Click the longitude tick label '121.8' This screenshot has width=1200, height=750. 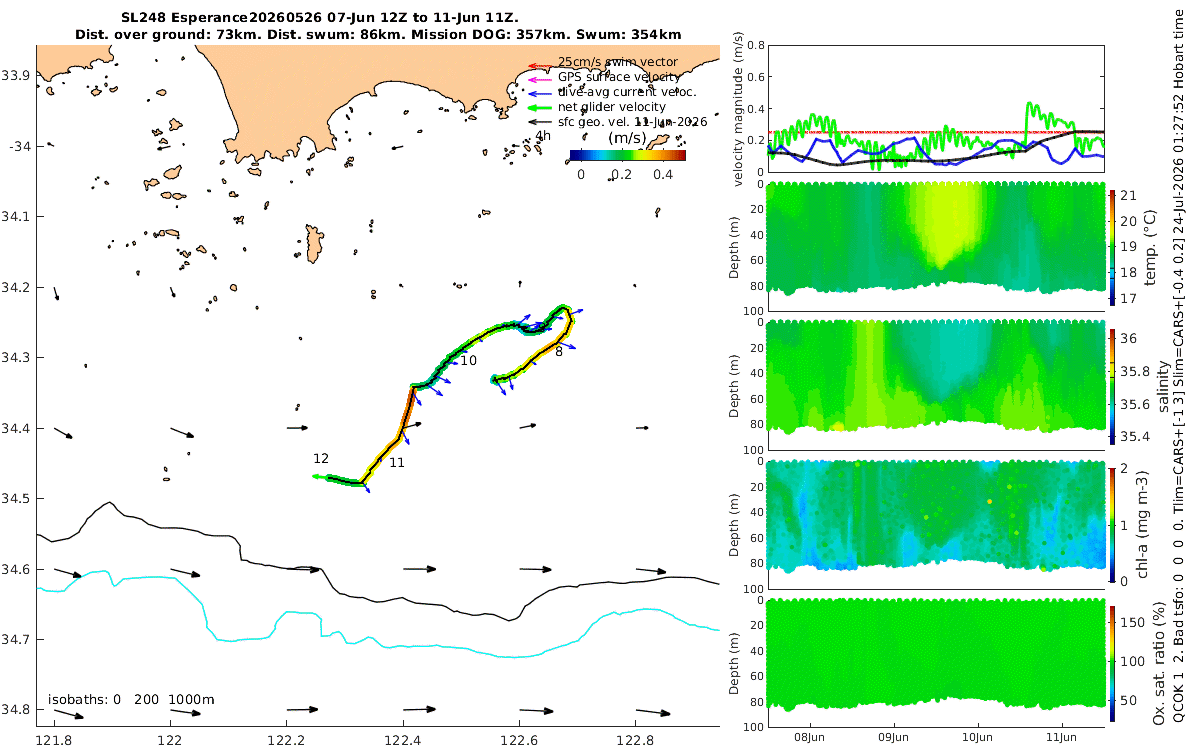coord(53,741)
